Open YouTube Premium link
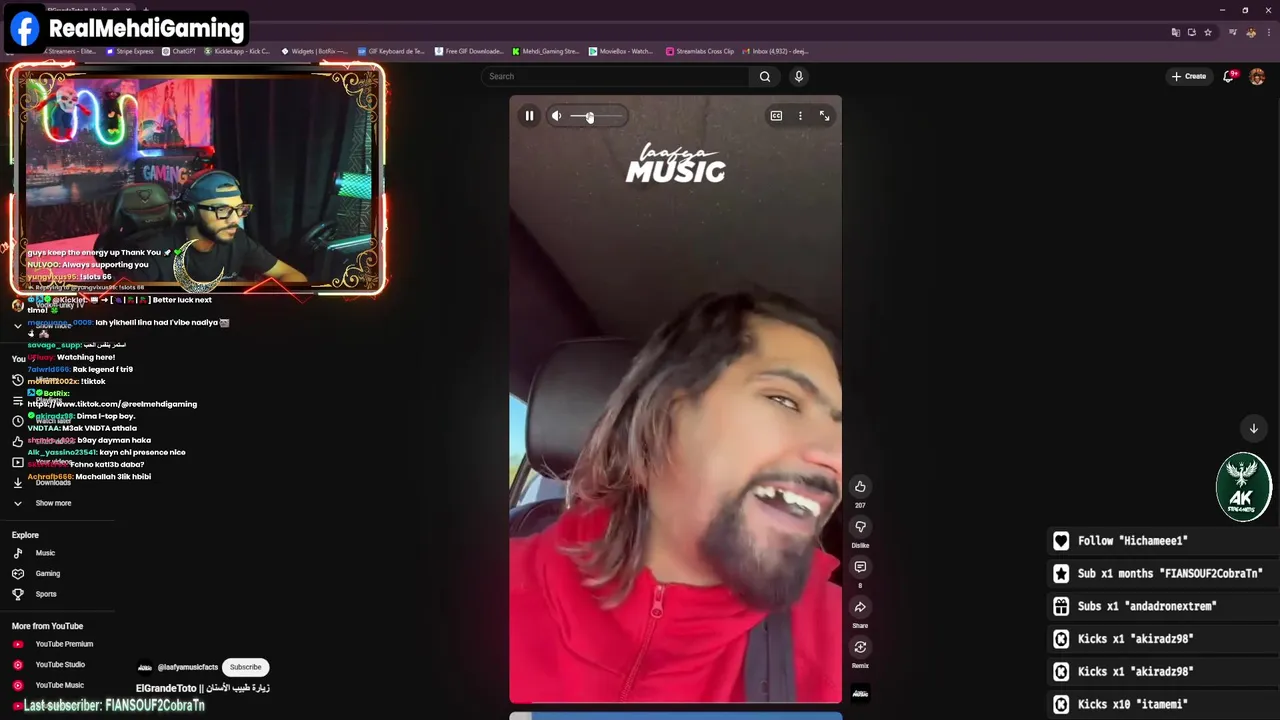 pyautogui.click(x=64, y=644)
